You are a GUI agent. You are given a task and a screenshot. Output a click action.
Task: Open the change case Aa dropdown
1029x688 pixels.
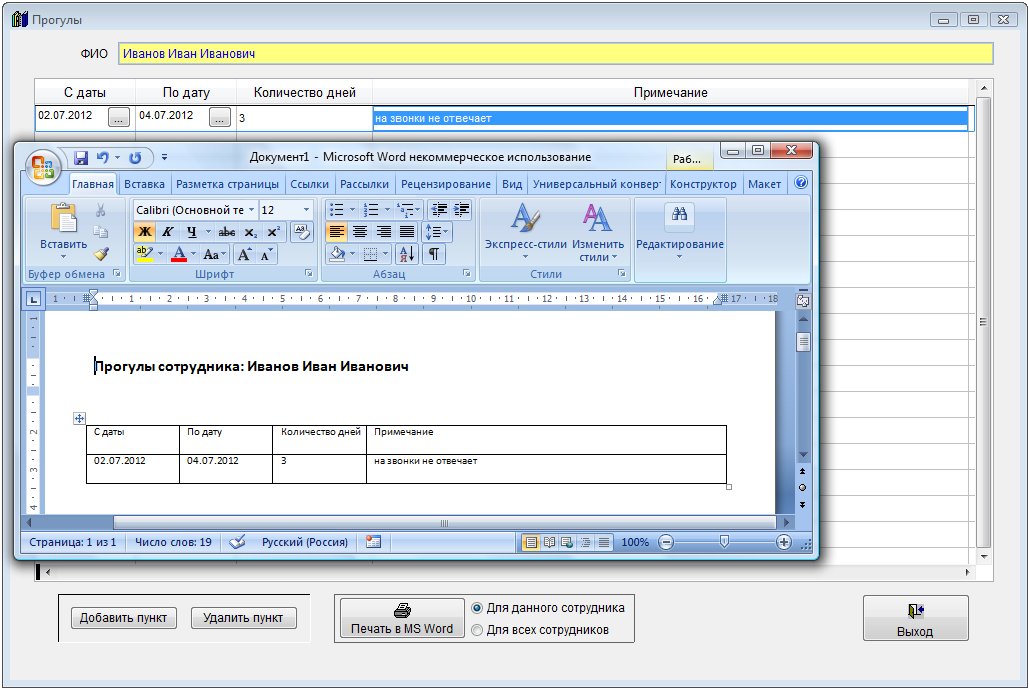coord(215,254)
